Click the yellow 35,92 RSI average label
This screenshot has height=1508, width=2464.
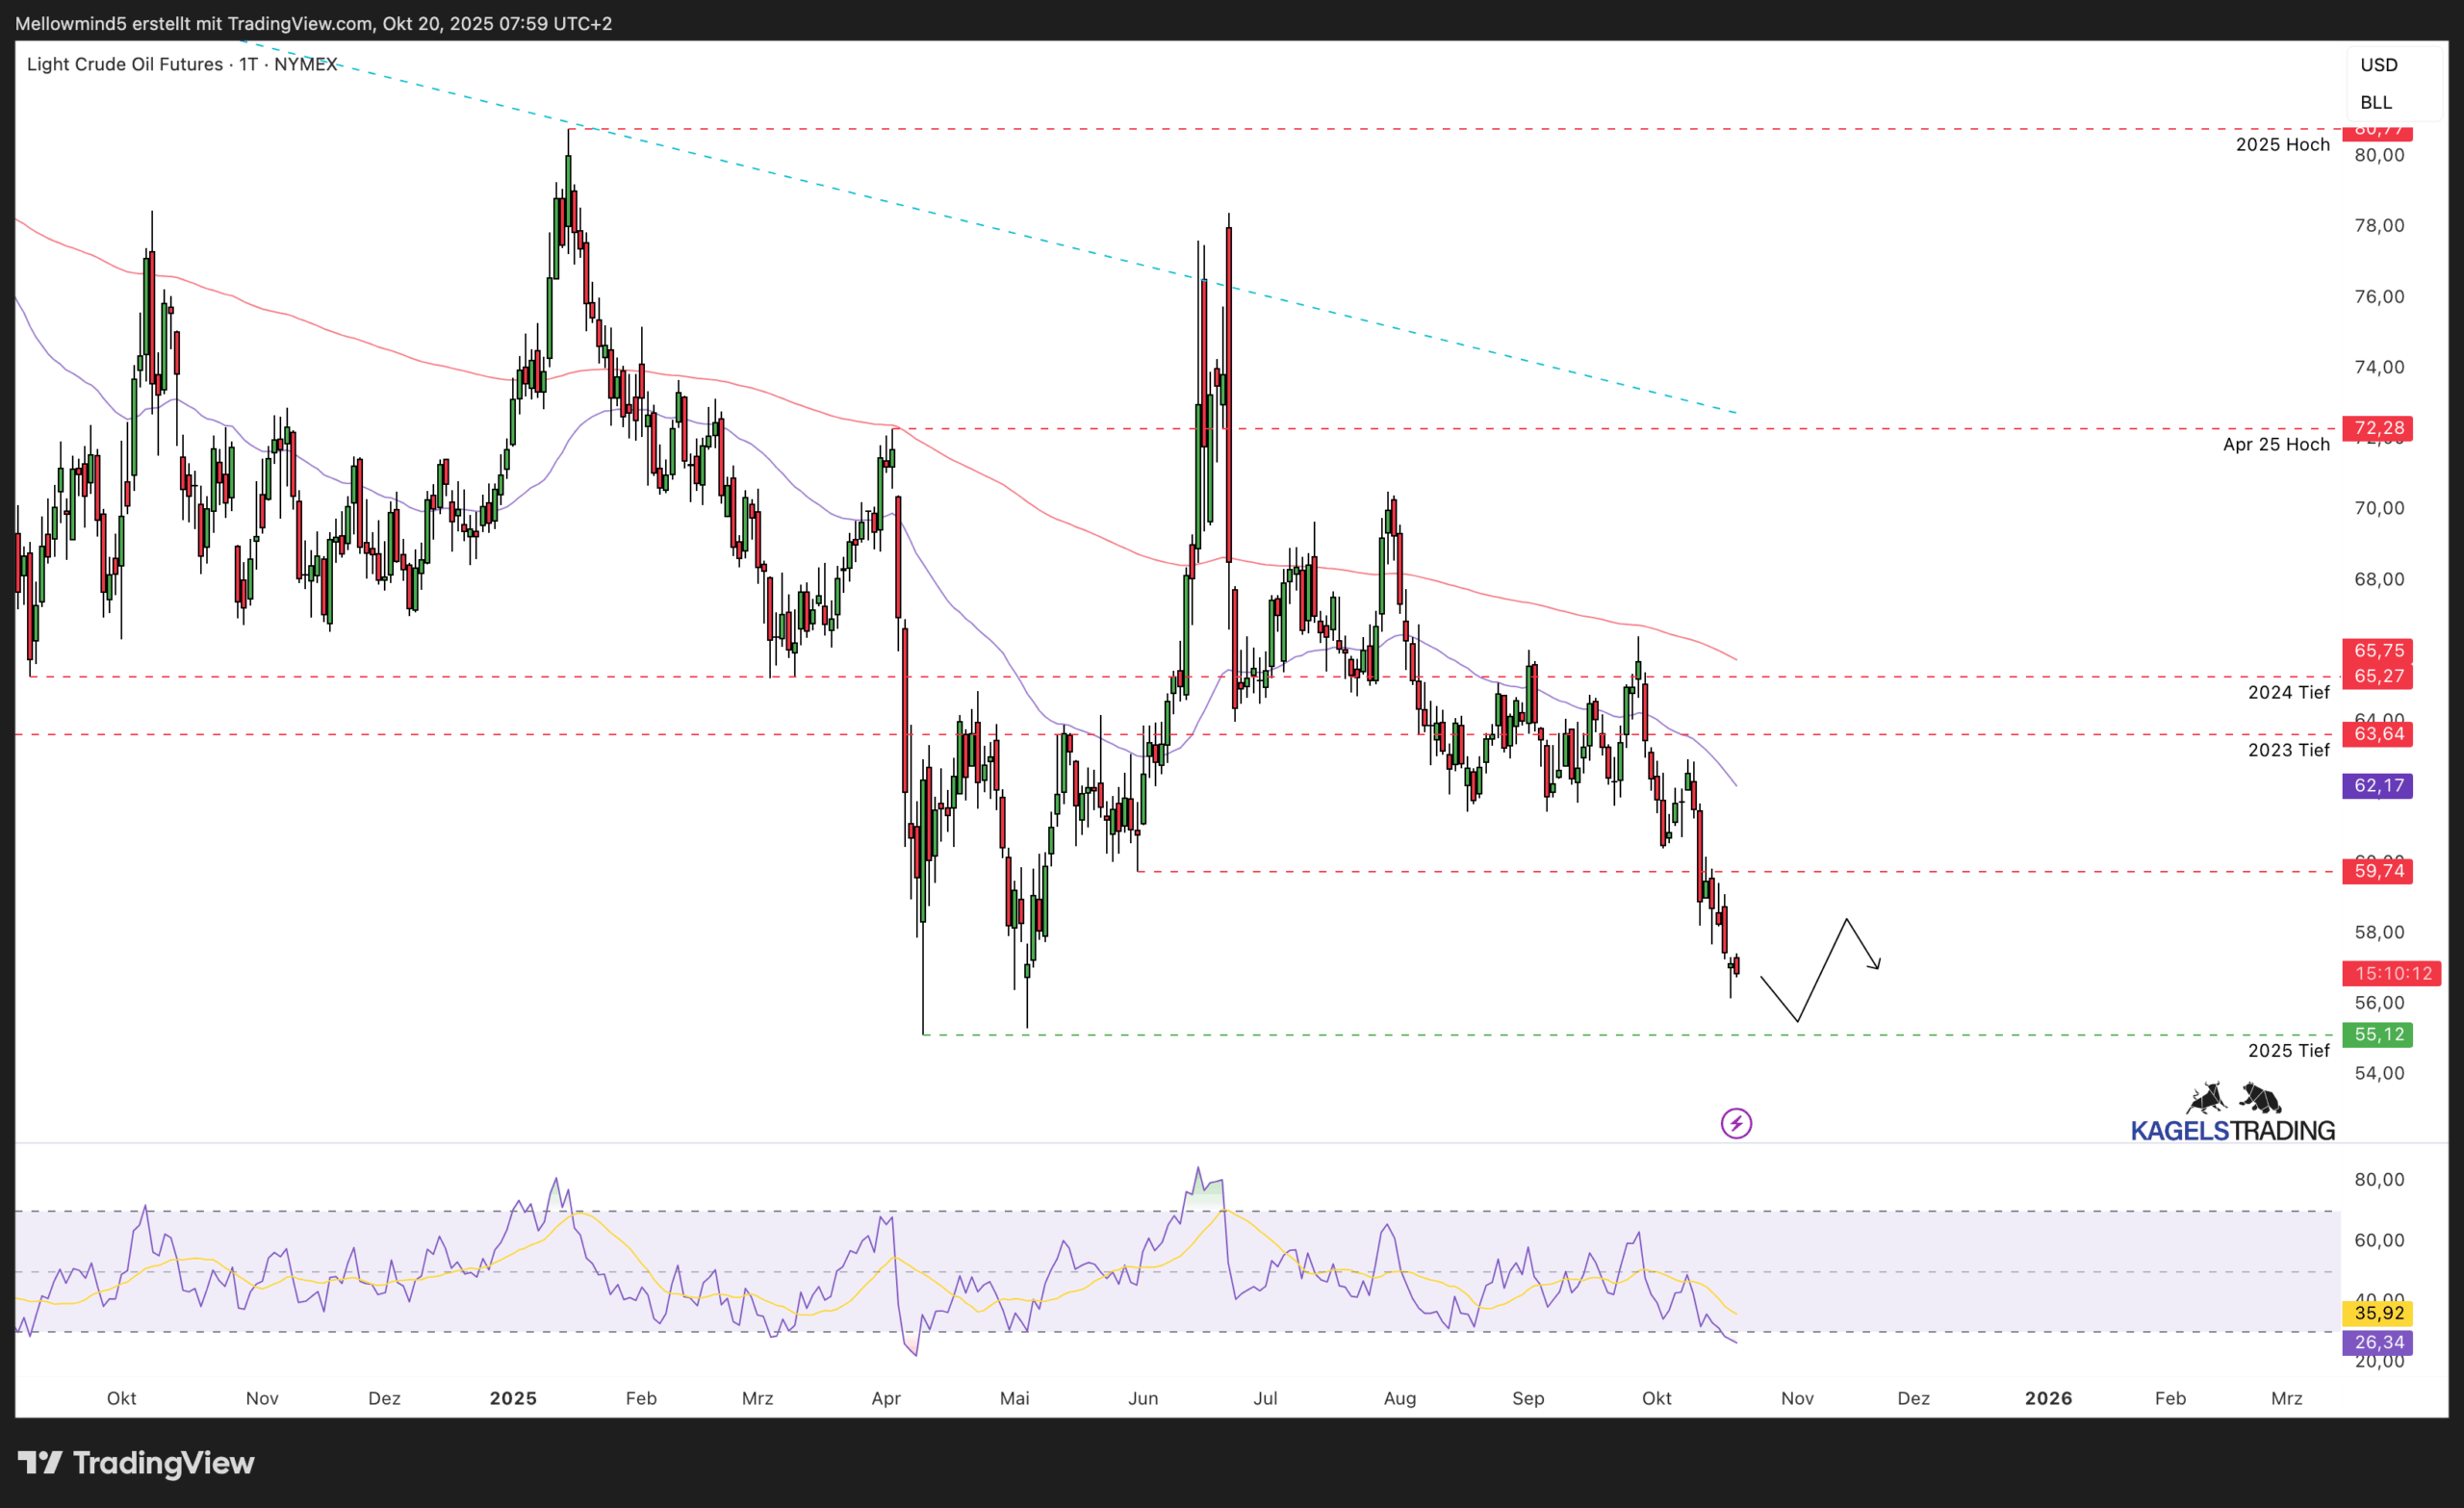2378,1313
